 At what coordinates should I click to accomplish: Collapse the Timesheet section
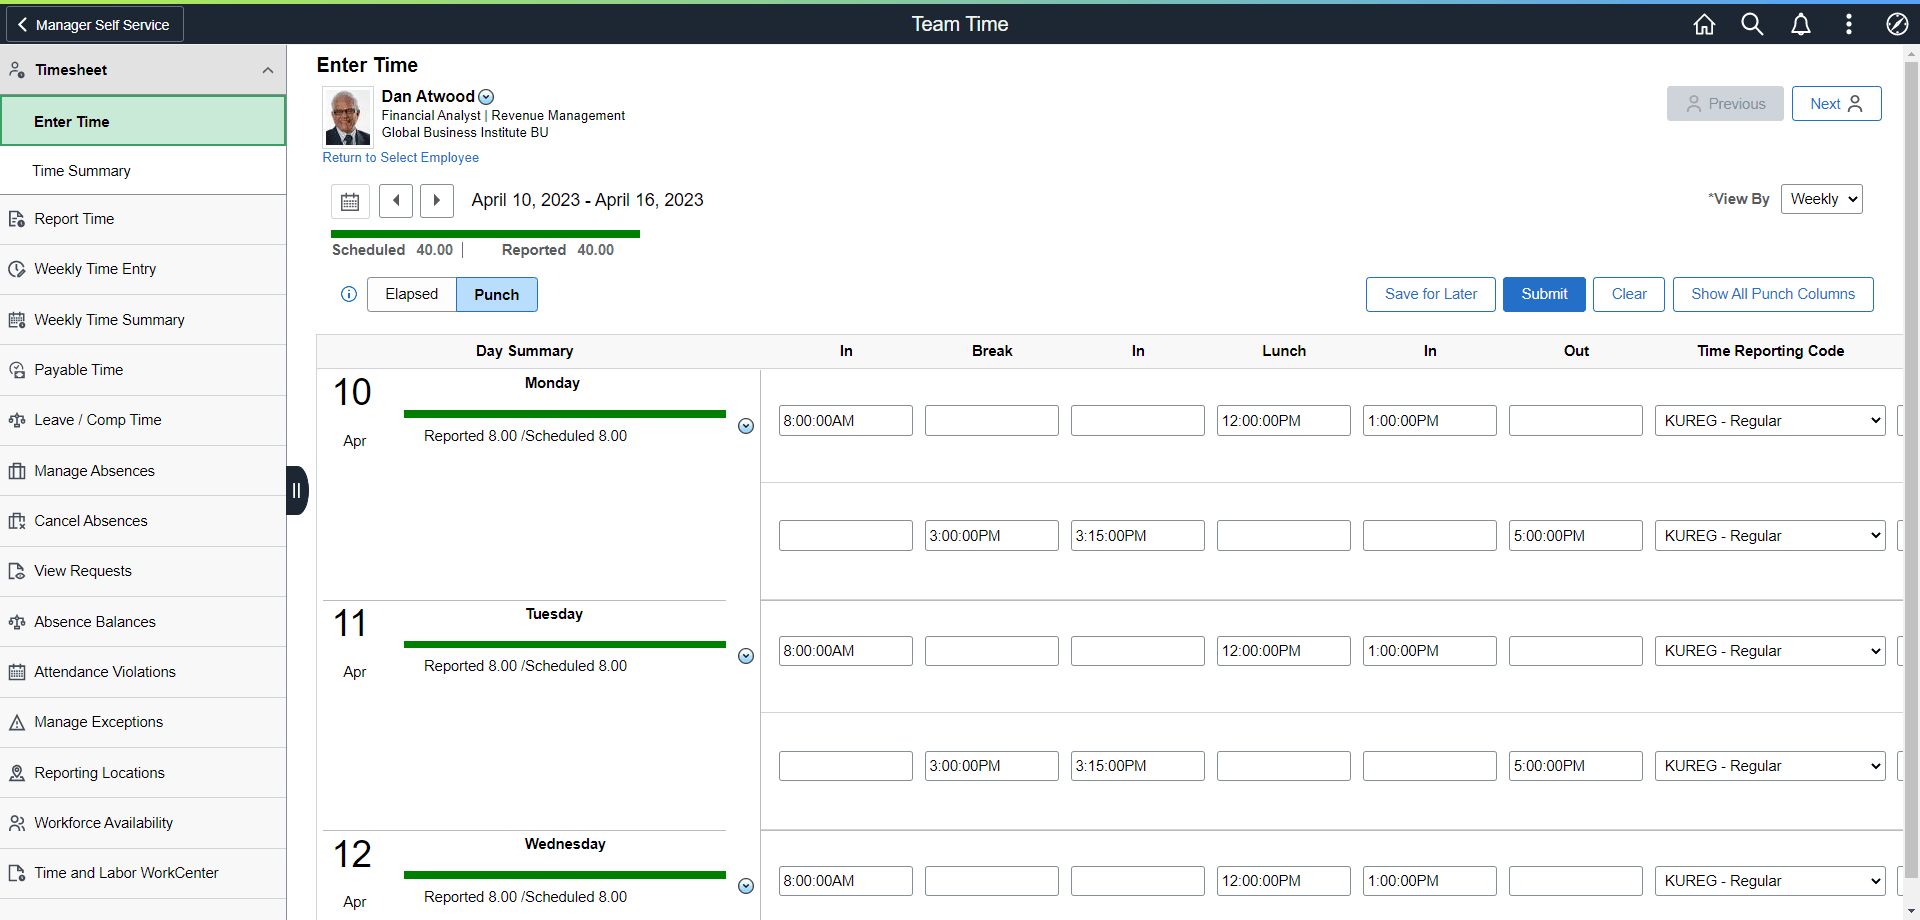pos(268,70)
